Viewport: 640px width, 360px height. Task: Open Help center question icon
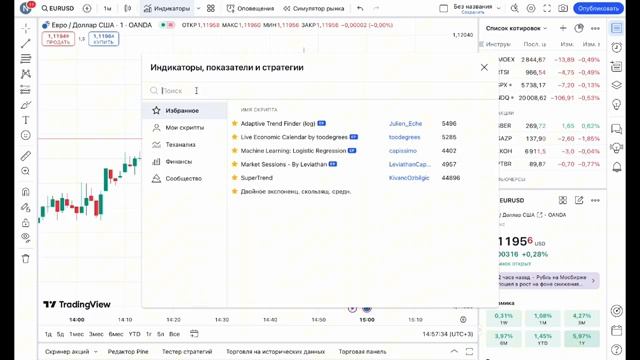pyautogui.click(x=616, y=349)
